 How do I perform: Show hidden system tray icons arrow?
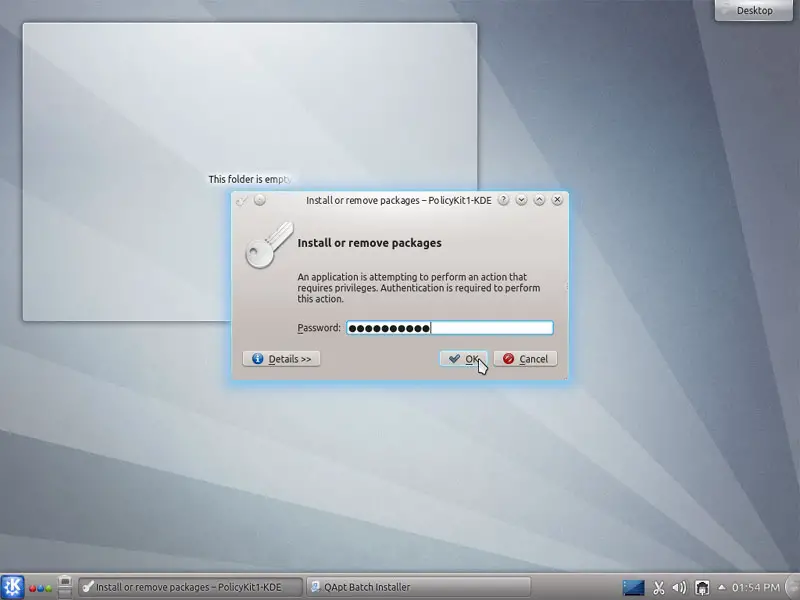721,587
